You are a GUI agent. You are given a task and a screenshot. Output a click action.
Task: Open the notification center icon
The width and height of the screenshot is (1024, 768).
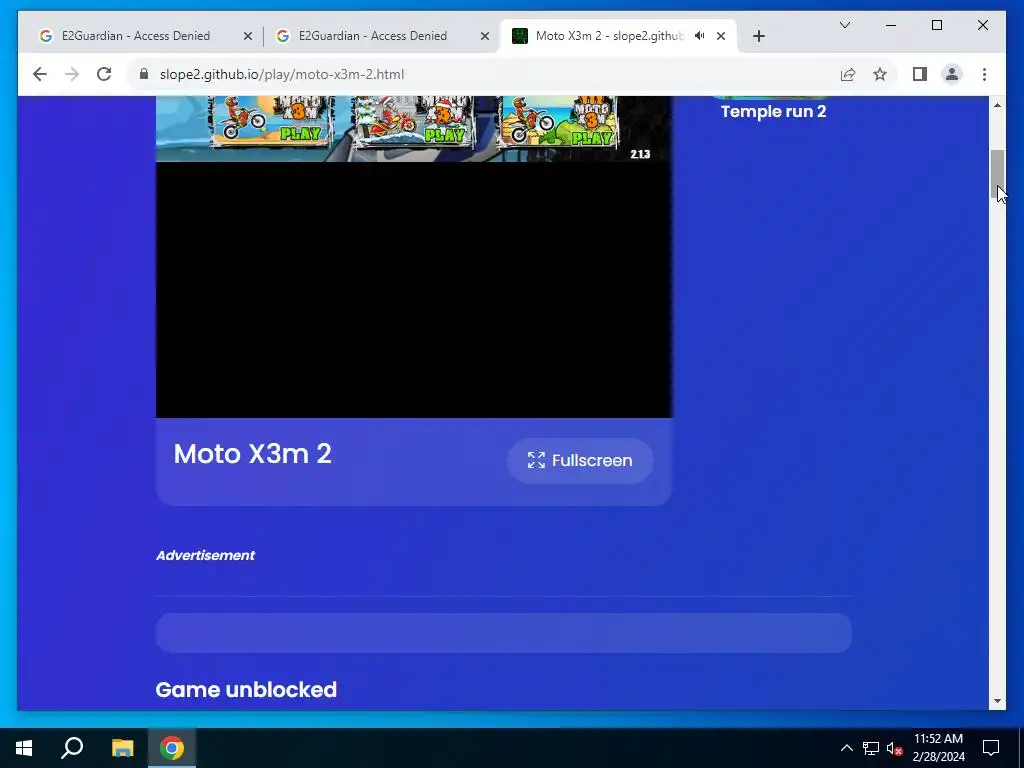[x=991, y=748]
